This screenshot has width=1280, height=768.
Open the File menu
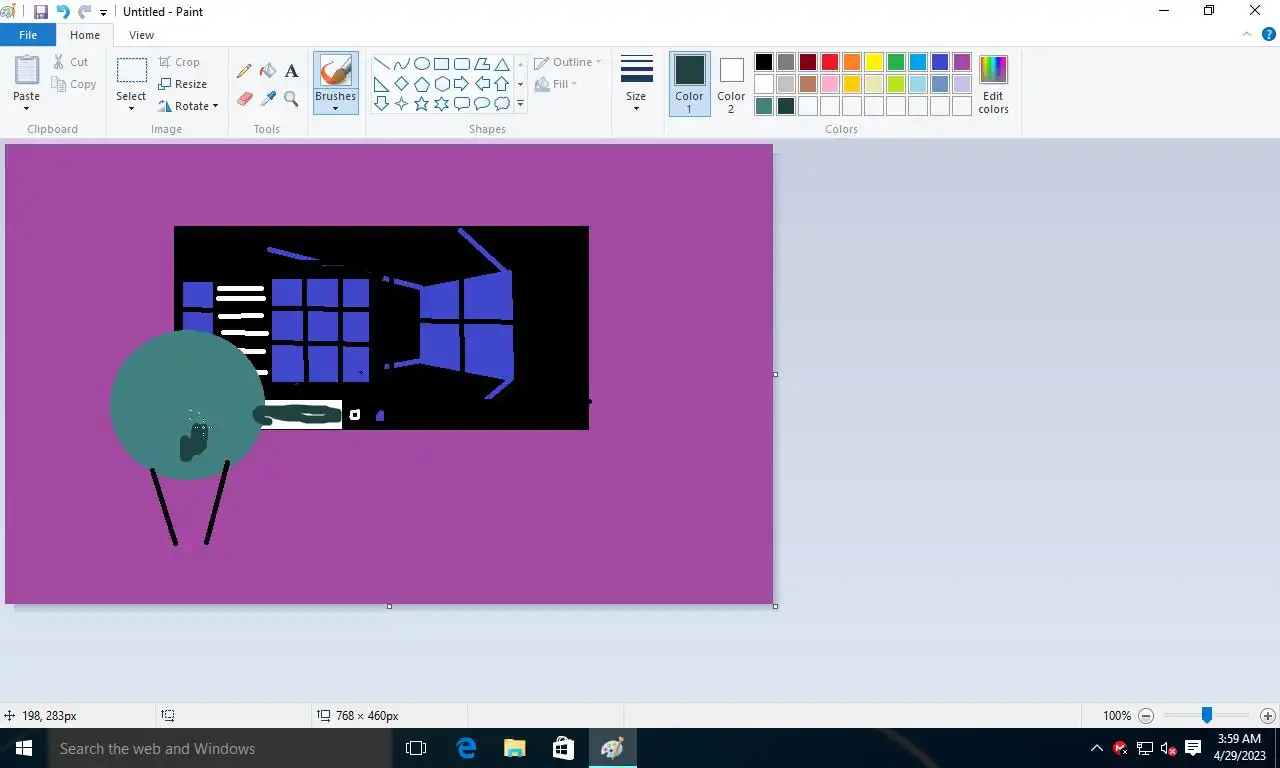[x=28, y=35]
